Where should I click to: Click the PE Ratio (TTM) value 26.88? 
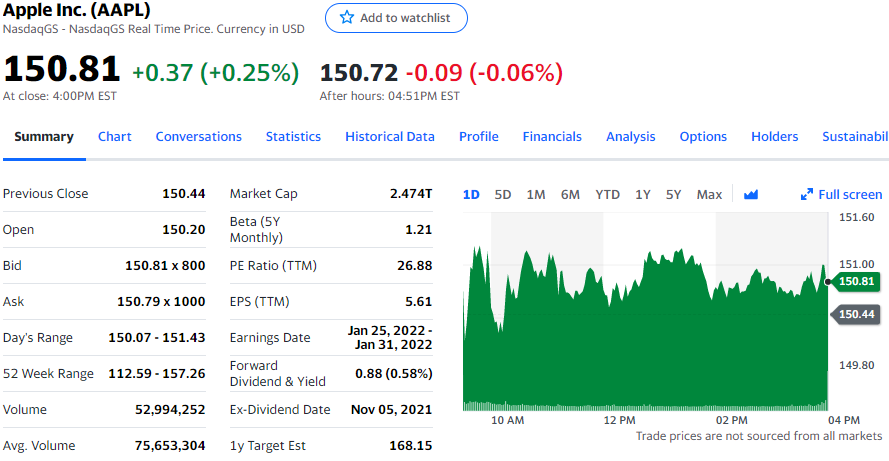(414, 265)
